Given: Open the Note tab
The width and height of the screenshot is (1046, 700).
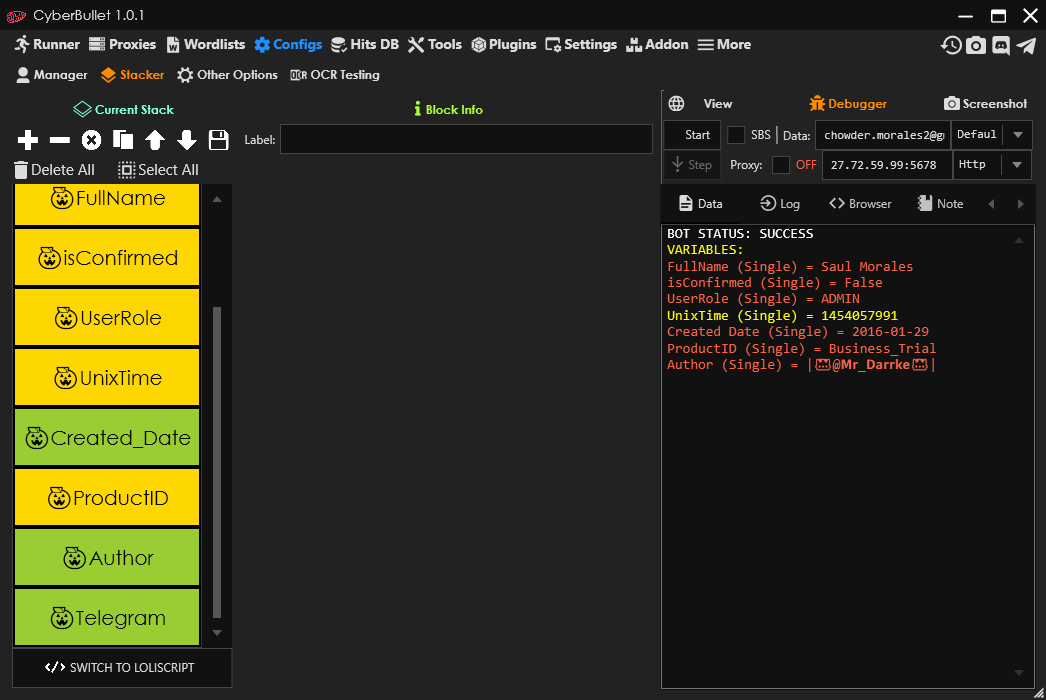Looking at the screenshot, I should (x=940, y=204).
